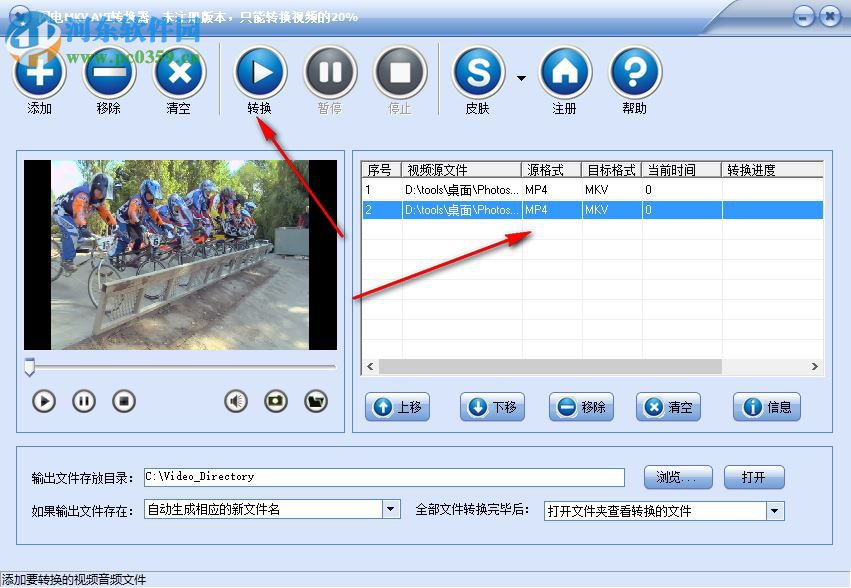This screenshot has height=588, width=851.
Task: Mute audio with the speaker icon
Action: [x=234, y=400]
